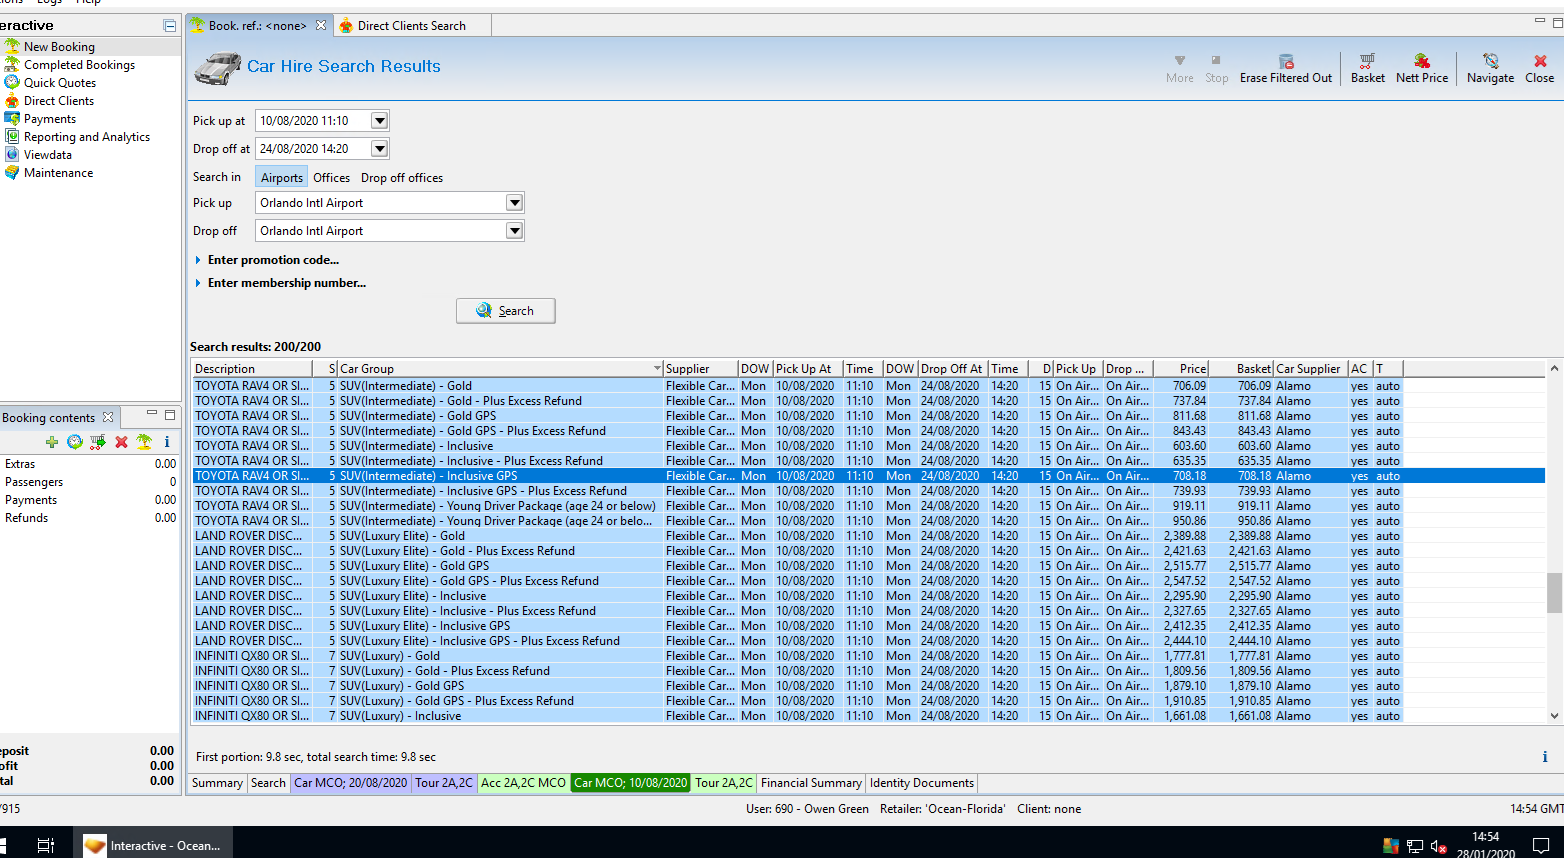Click the blue info icon in Booking contents
The image size is (1564, 858).
click(167, 442)
